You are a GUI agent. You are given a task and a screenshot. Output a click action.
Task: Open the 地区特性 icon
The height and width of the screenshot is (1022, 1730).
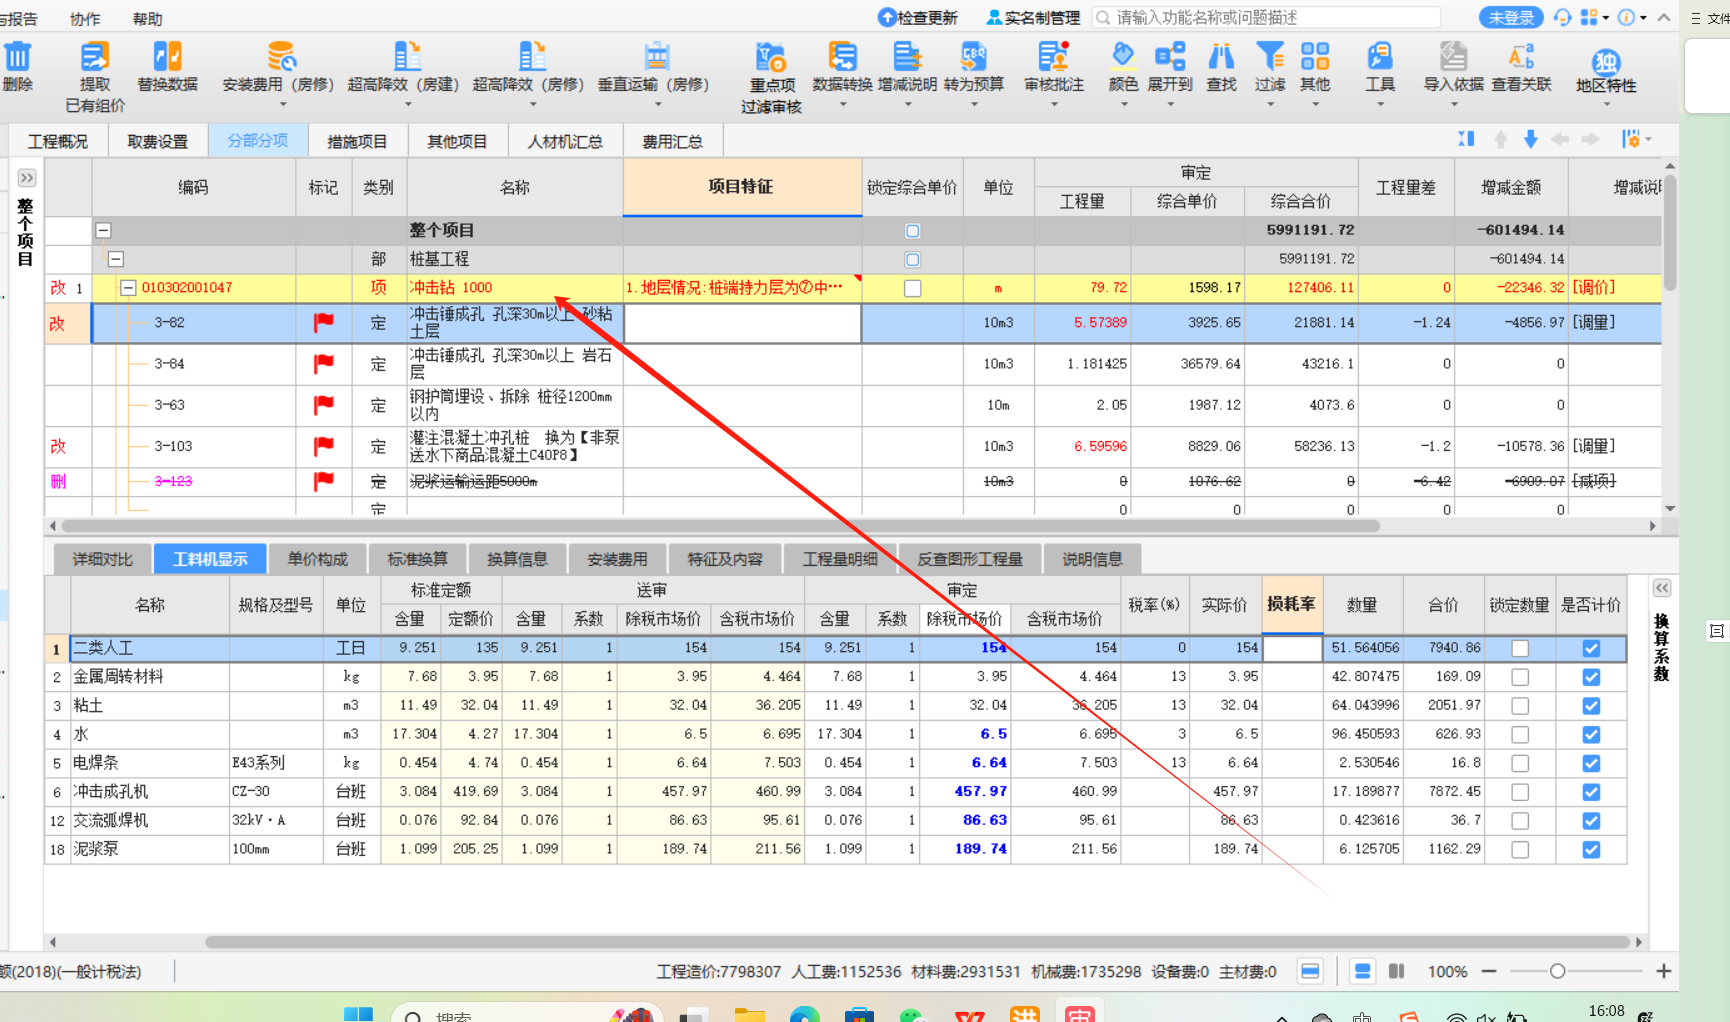tap(1606, 70)
